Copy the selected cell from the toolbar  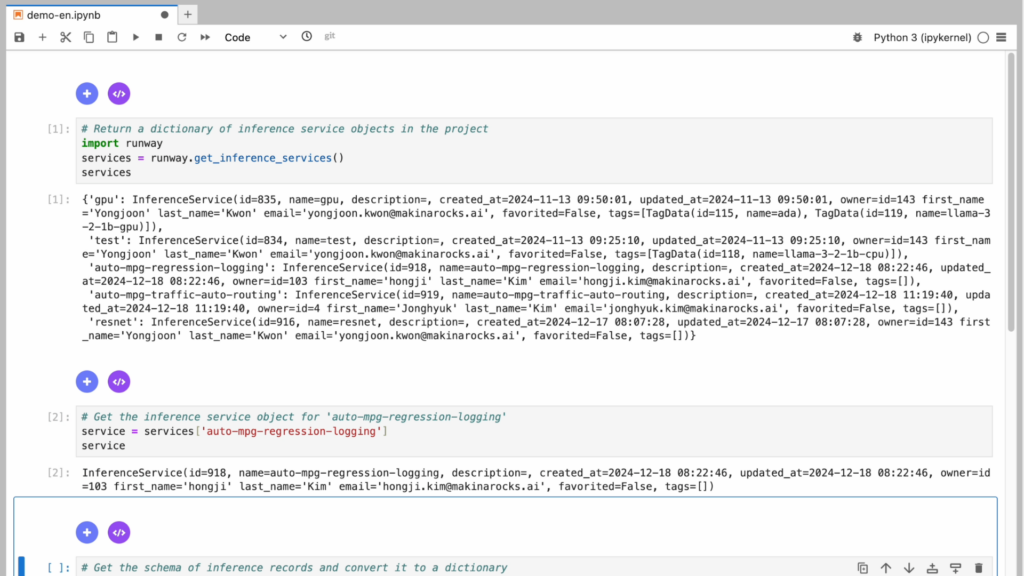point(88,37)
